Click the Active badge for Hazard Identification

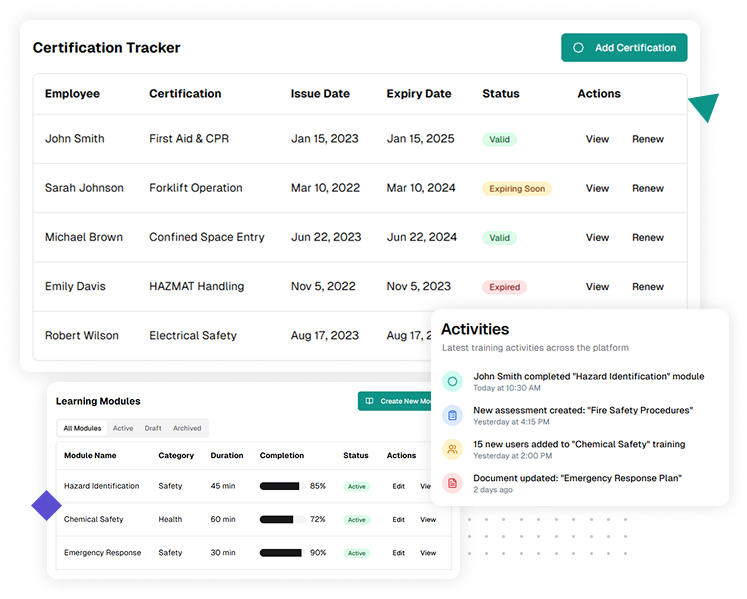(356, 487)
